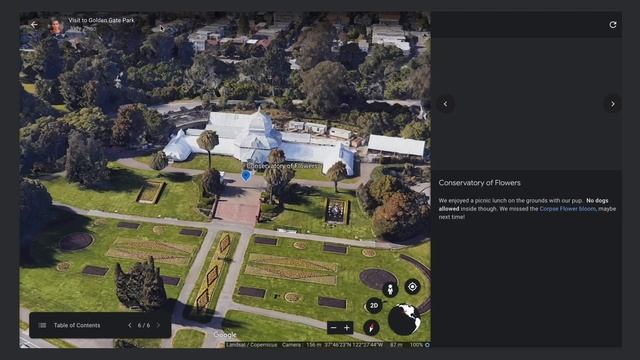Click the 100% loading indicator
Screen dimensions: 640x360
pyautogui.click(x=420, y=345)
